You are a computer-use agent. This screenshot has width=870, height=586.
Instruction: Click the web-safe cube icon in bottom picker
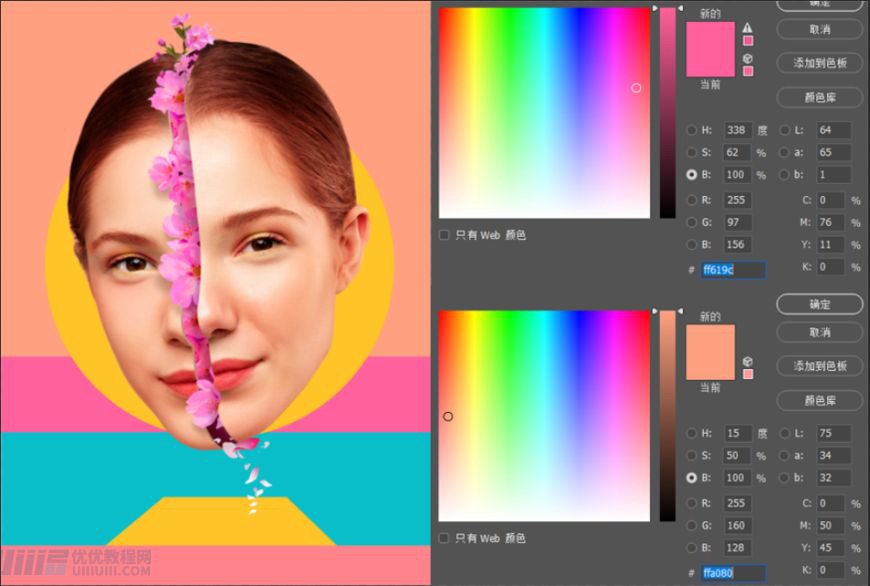tap(747, 361)
